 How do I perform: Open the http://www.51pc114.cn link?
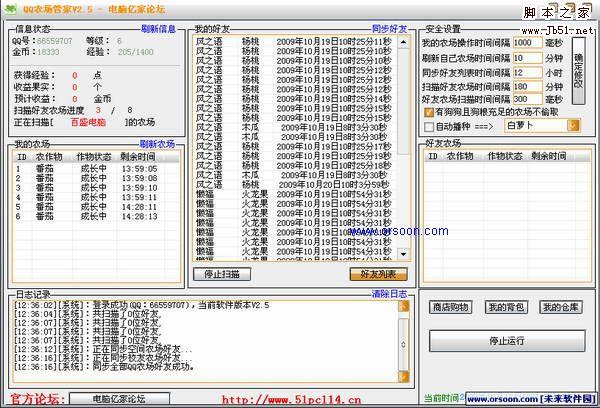291,400
